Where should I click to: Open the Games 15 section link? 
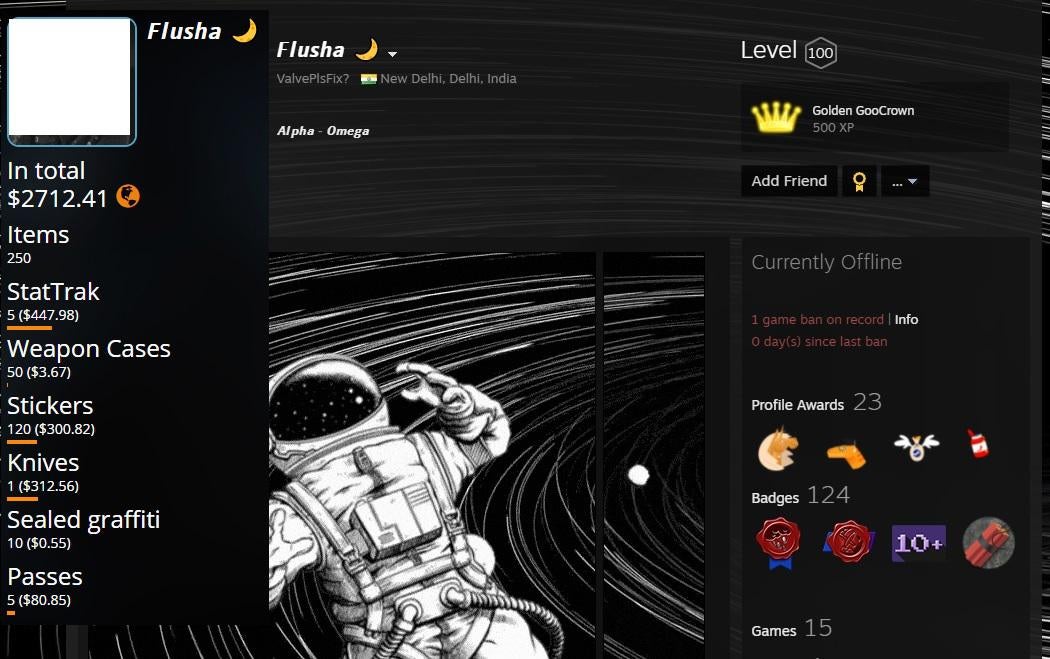tap(792, 628)
